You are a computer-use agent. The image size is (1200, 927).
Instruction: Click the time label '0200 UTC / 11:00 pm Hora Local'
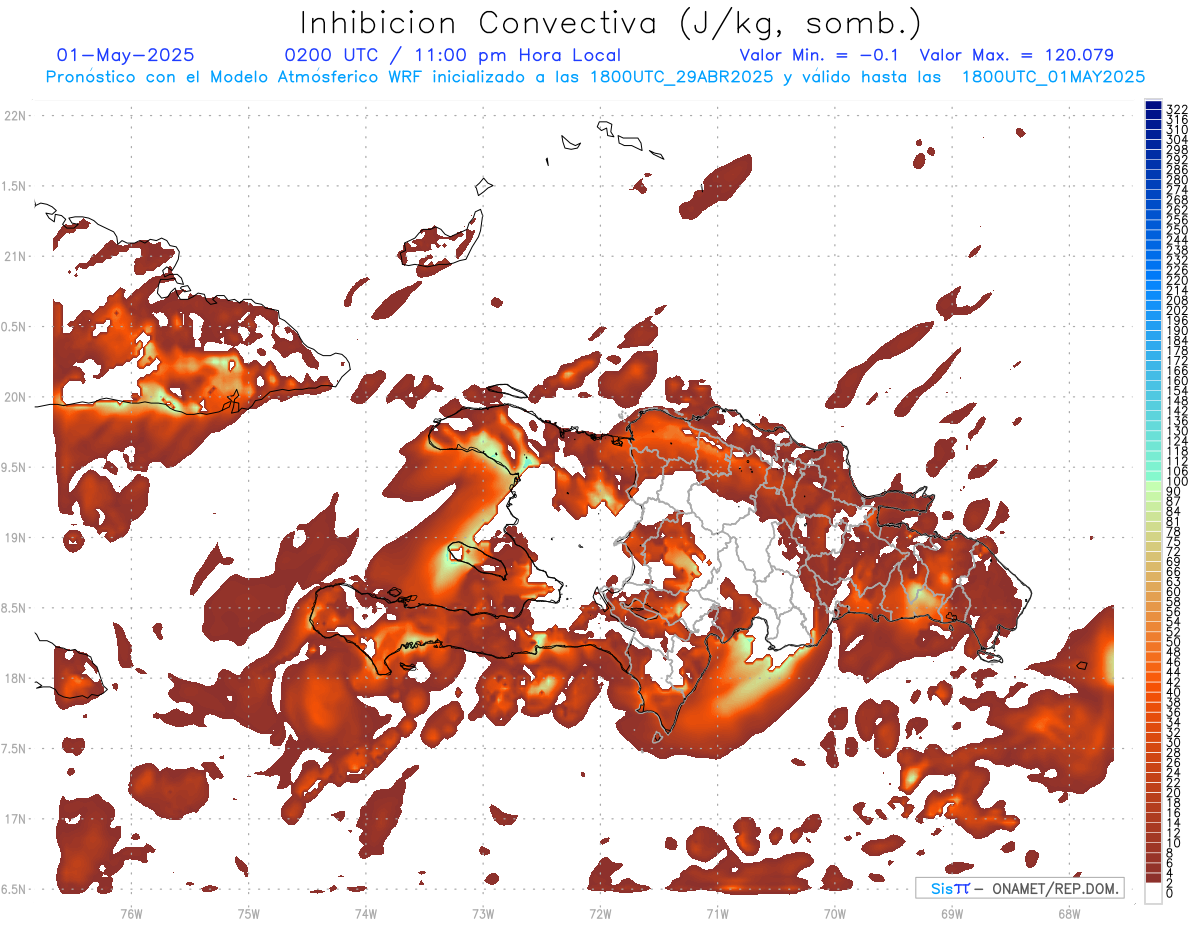pos(453,55)
